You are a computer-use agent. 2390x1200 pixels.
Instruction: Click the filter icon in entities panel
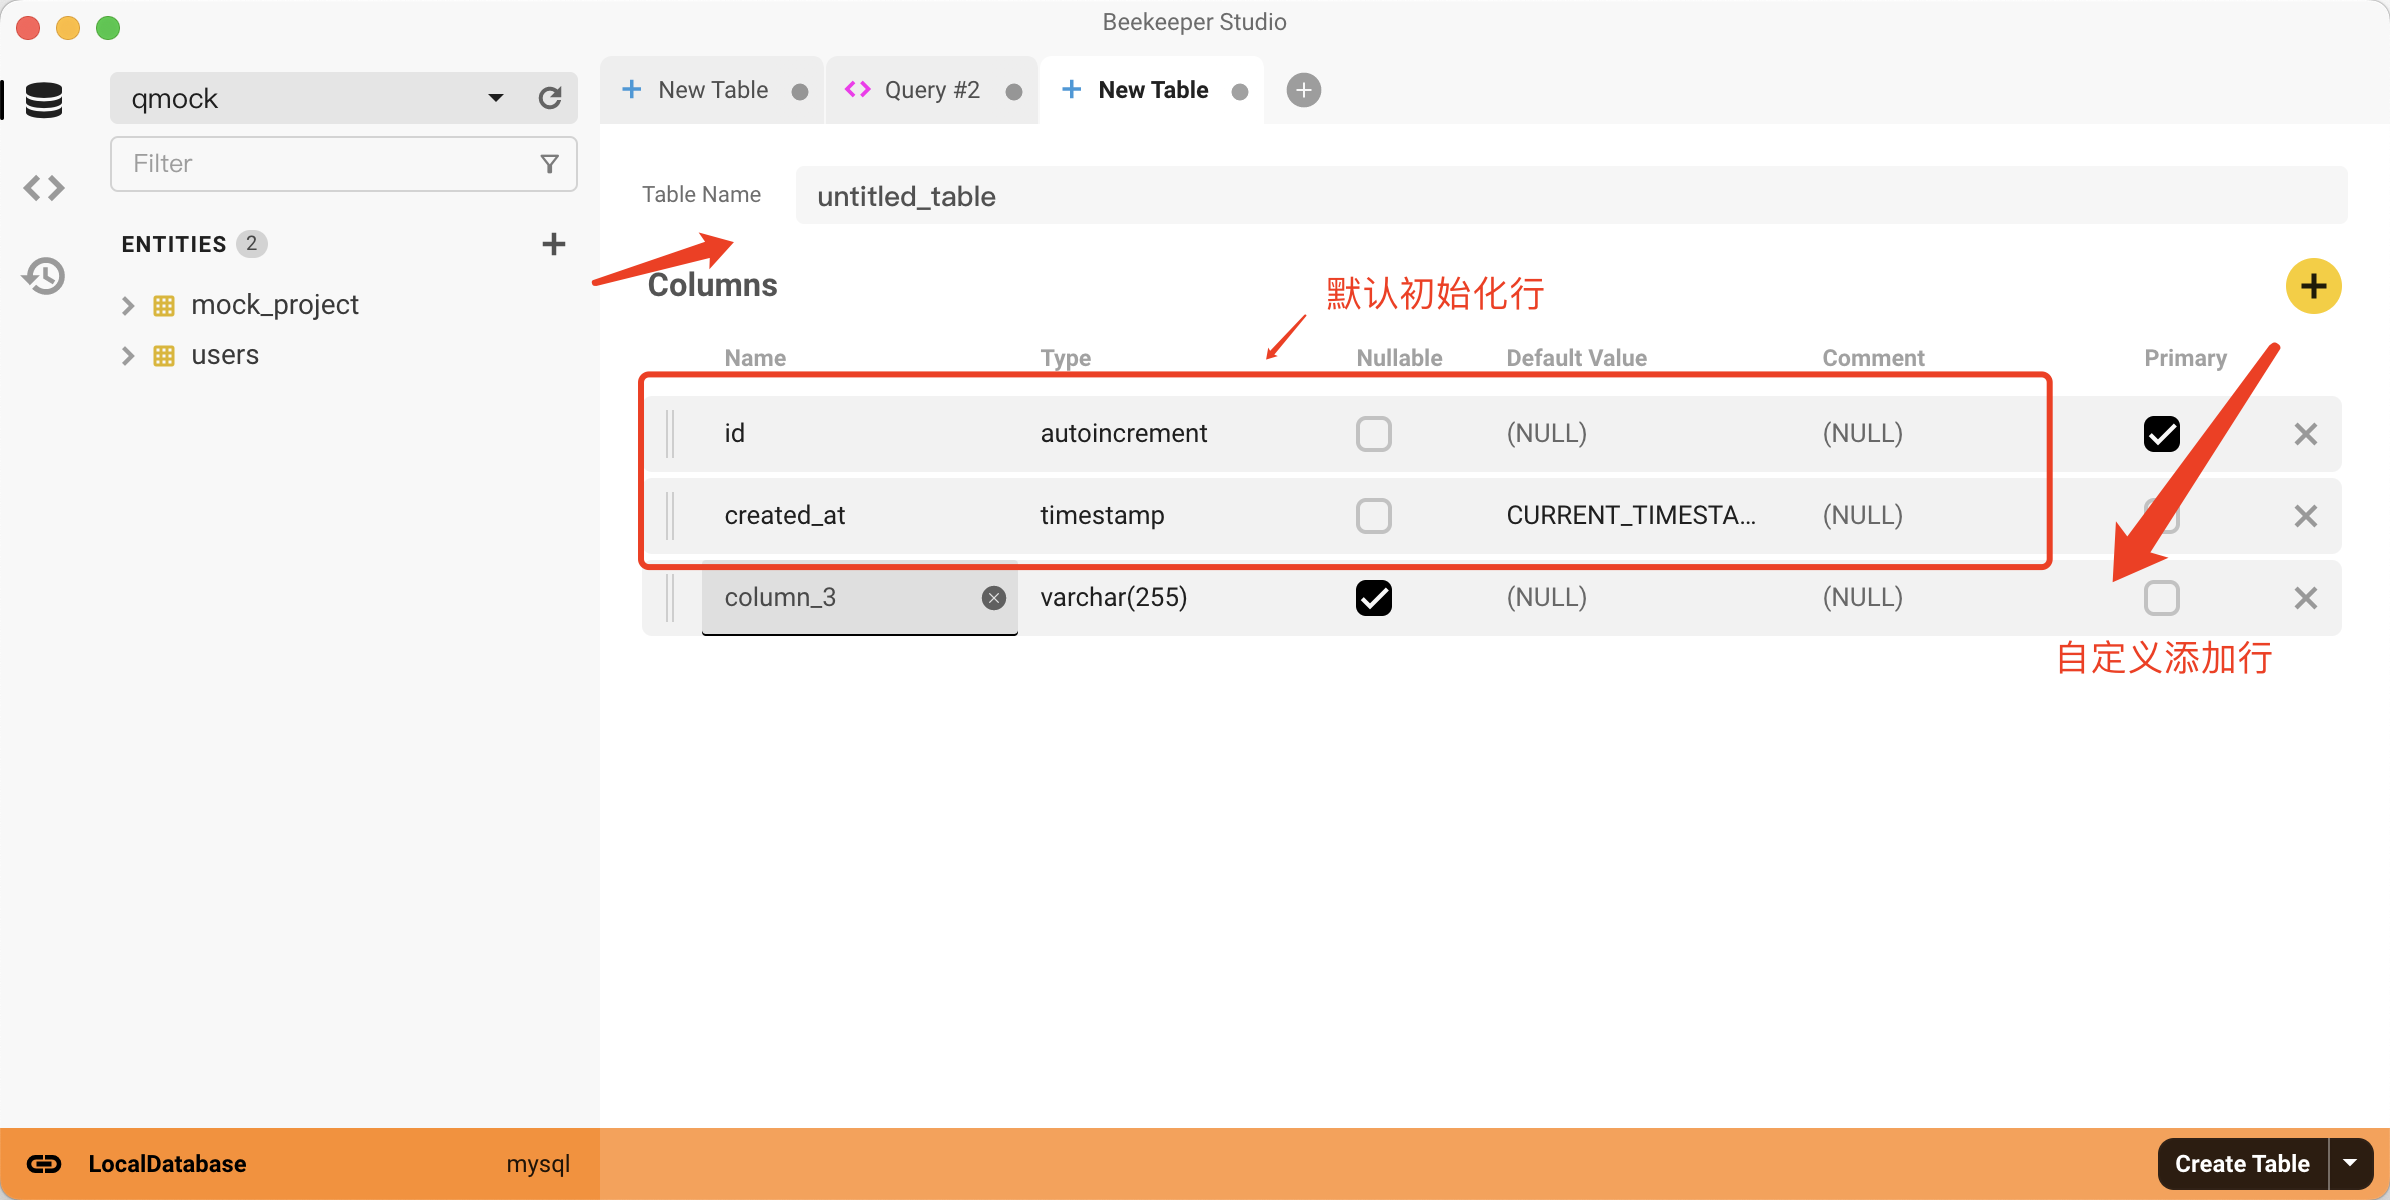546,164
